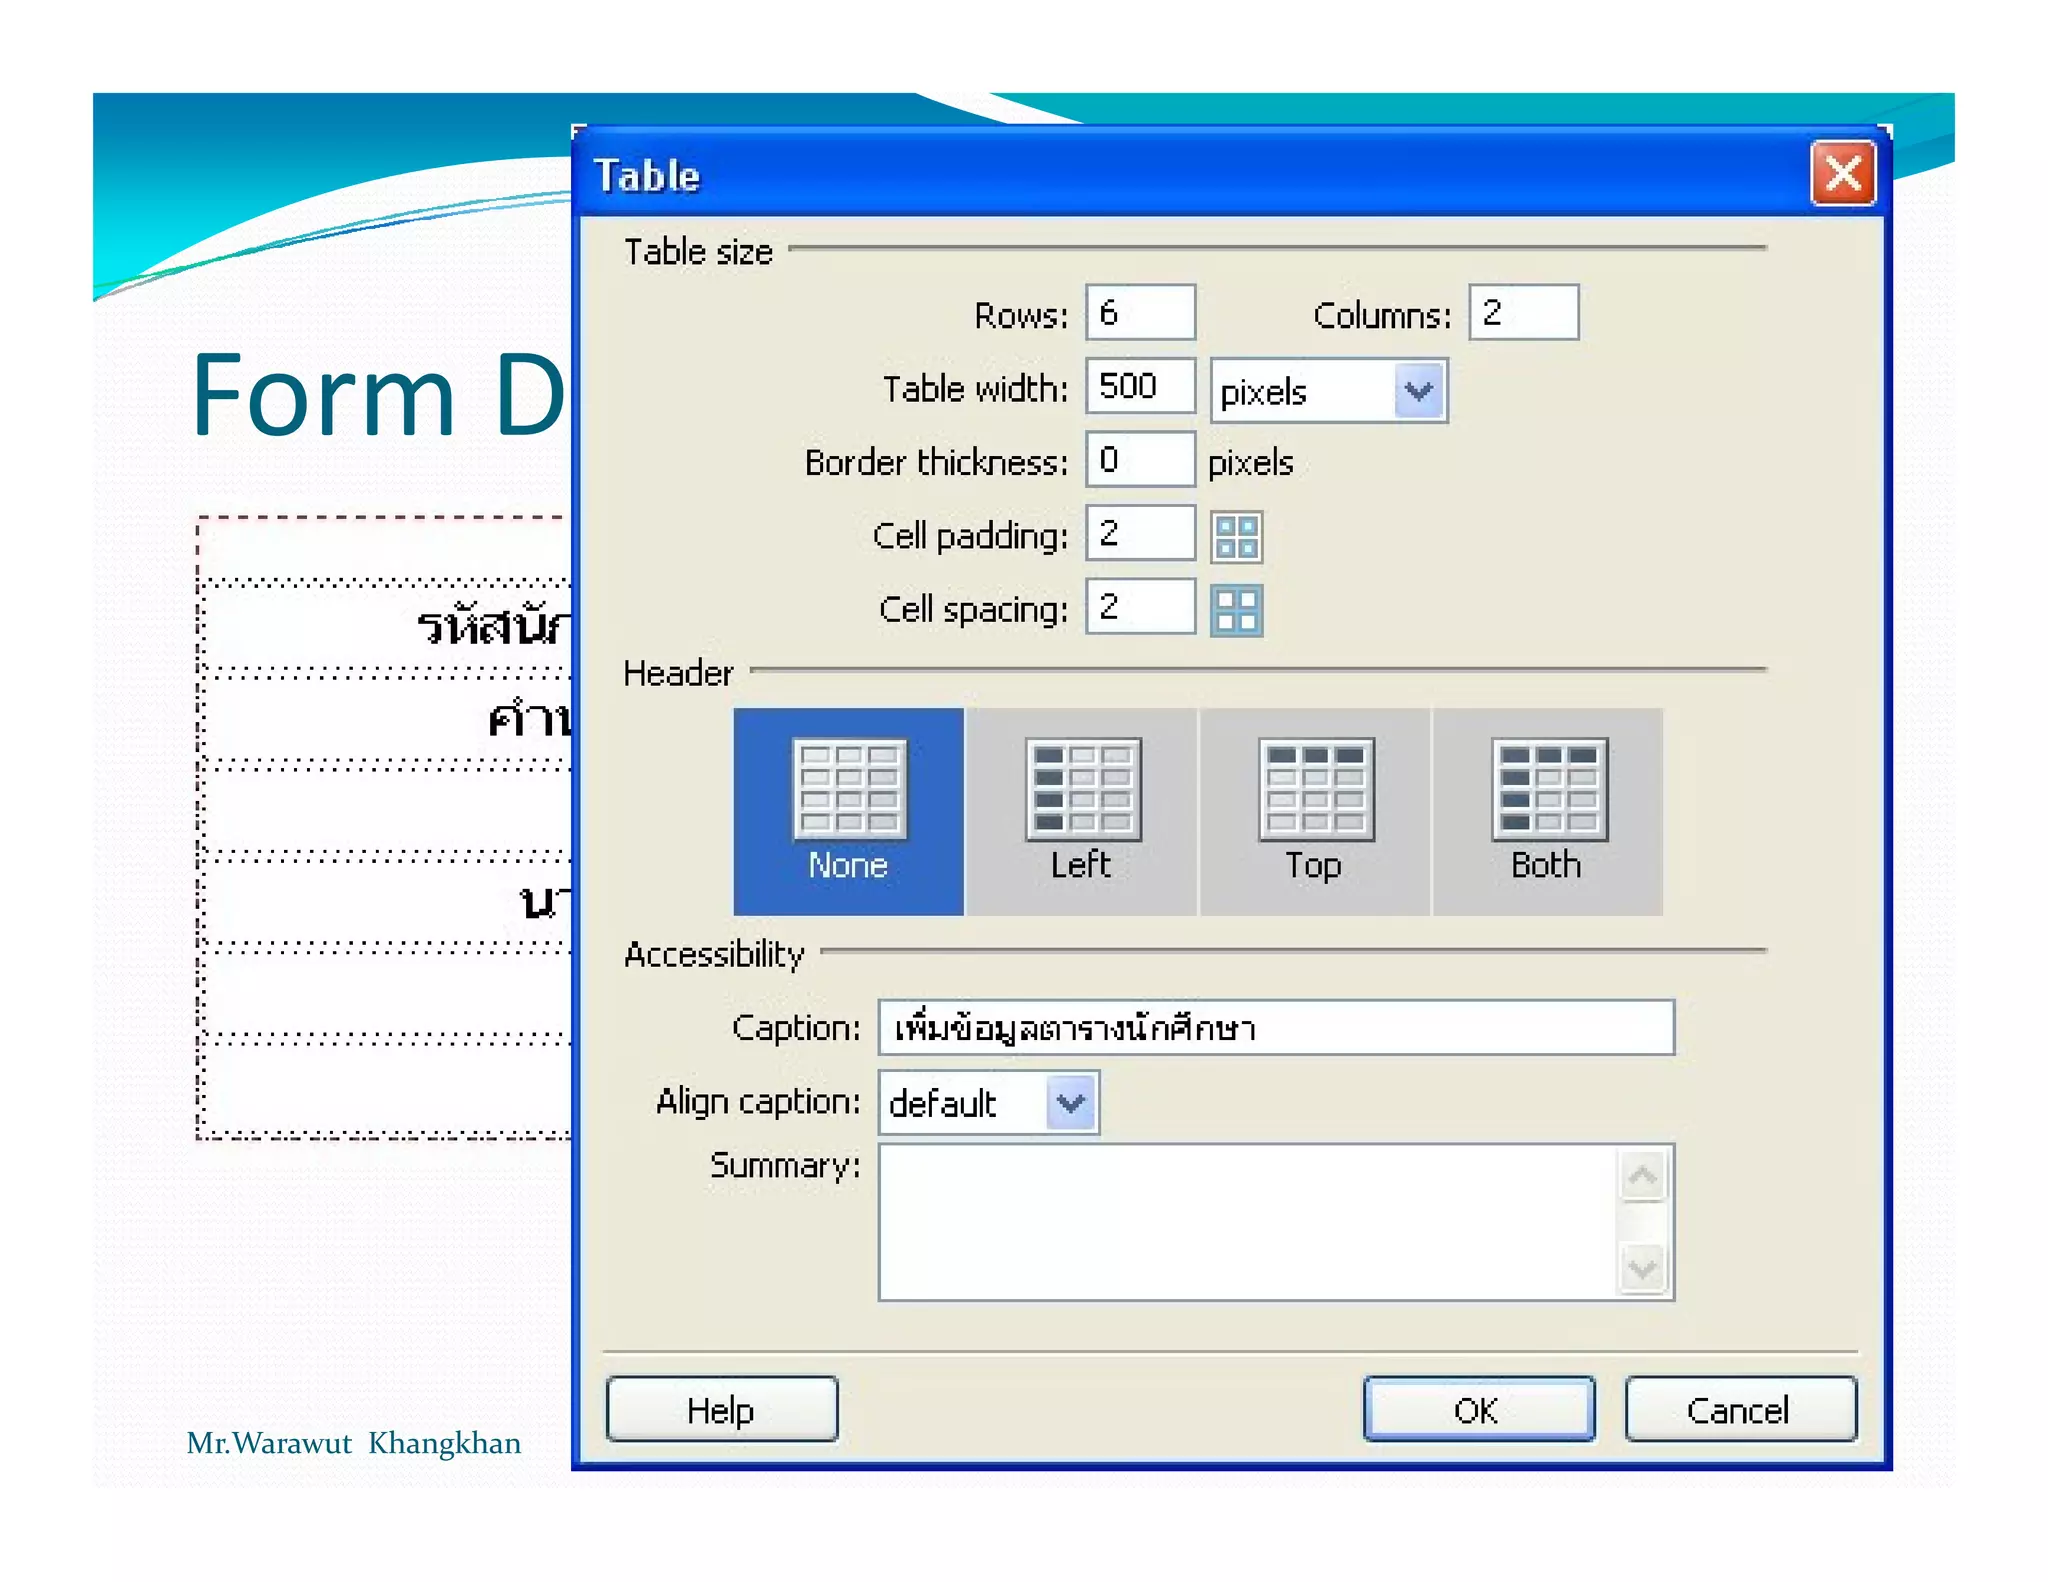The image size is (2048, 1582).
Task: Open the table width pixels dropdown
Action: pos(1329,391)
